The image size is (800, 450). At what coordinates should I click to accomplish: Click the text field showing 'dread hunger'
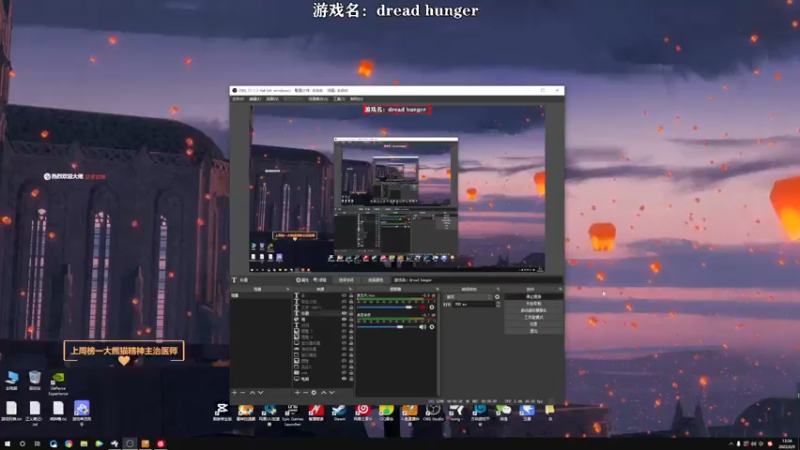(x=477, y=280)
